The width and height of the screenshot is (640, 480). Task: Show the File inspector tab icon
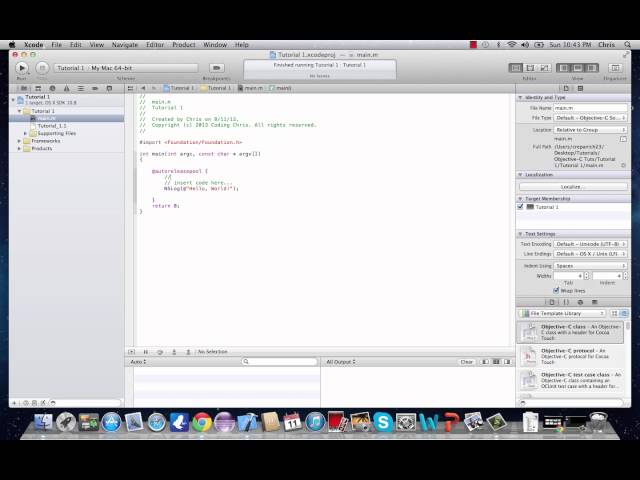click(566, 88)
